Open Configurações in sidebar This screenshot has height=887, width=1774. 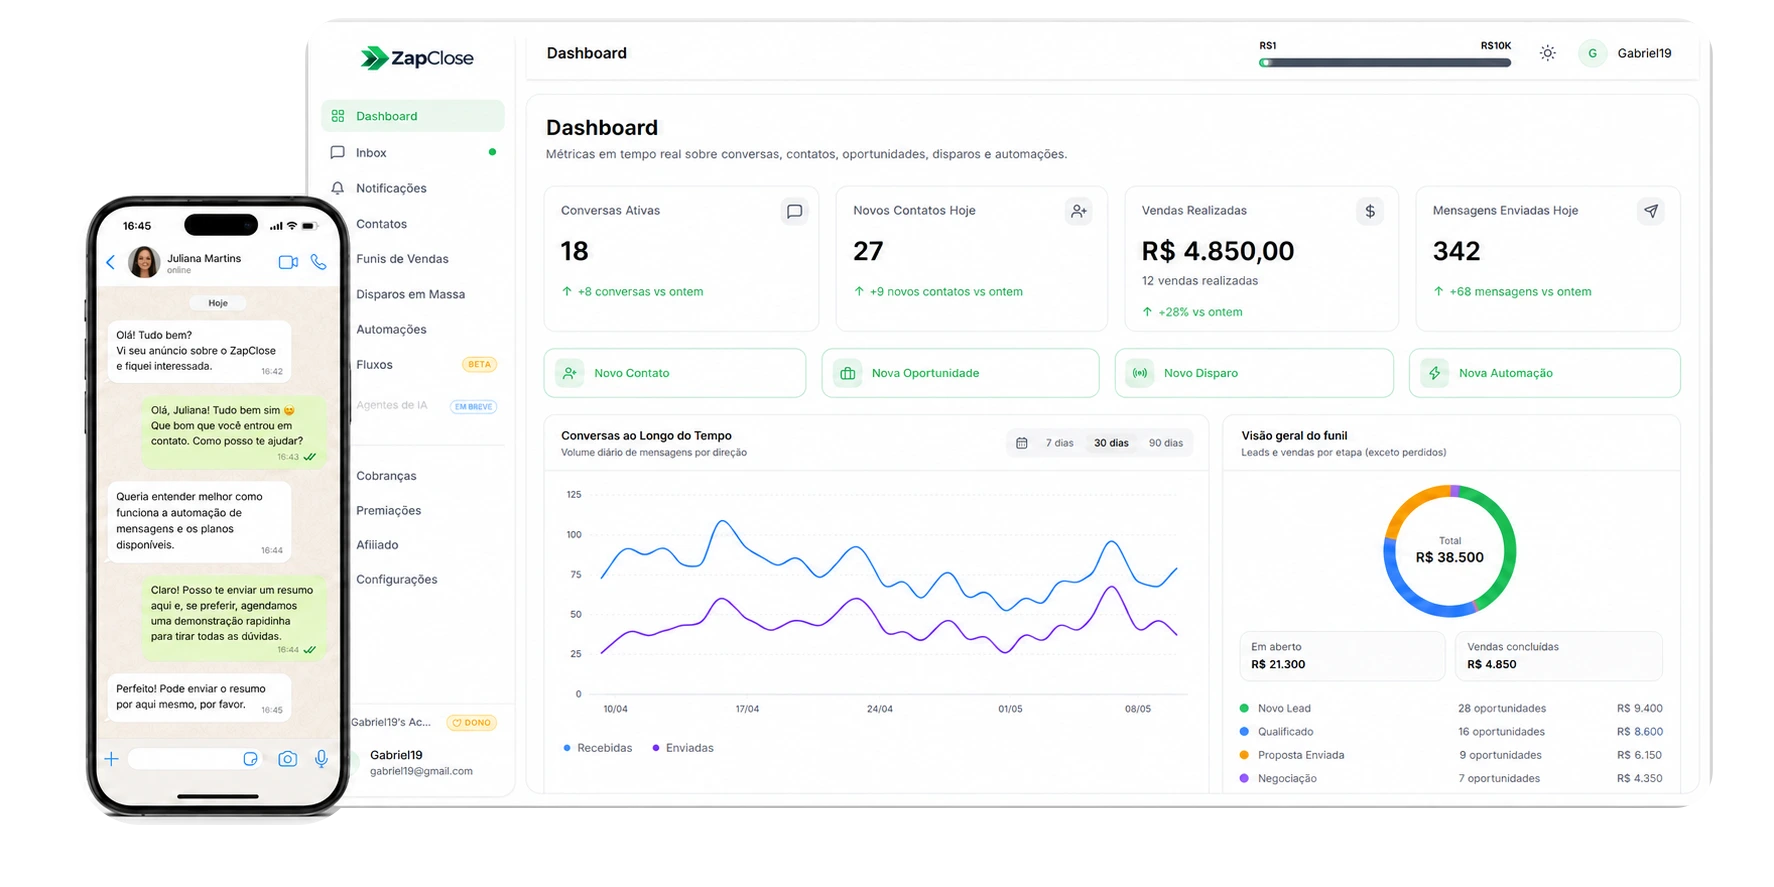tap(397, 580)
